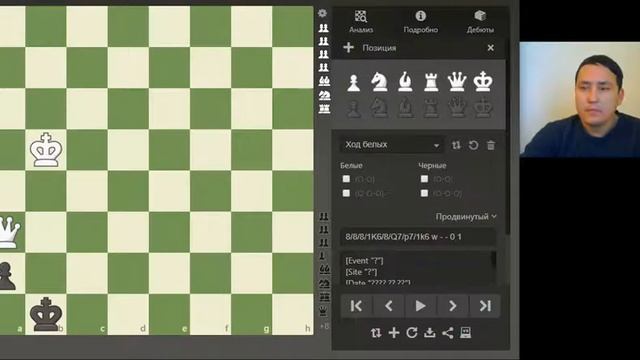Select the white king on the board

click(x=46, y=150)
